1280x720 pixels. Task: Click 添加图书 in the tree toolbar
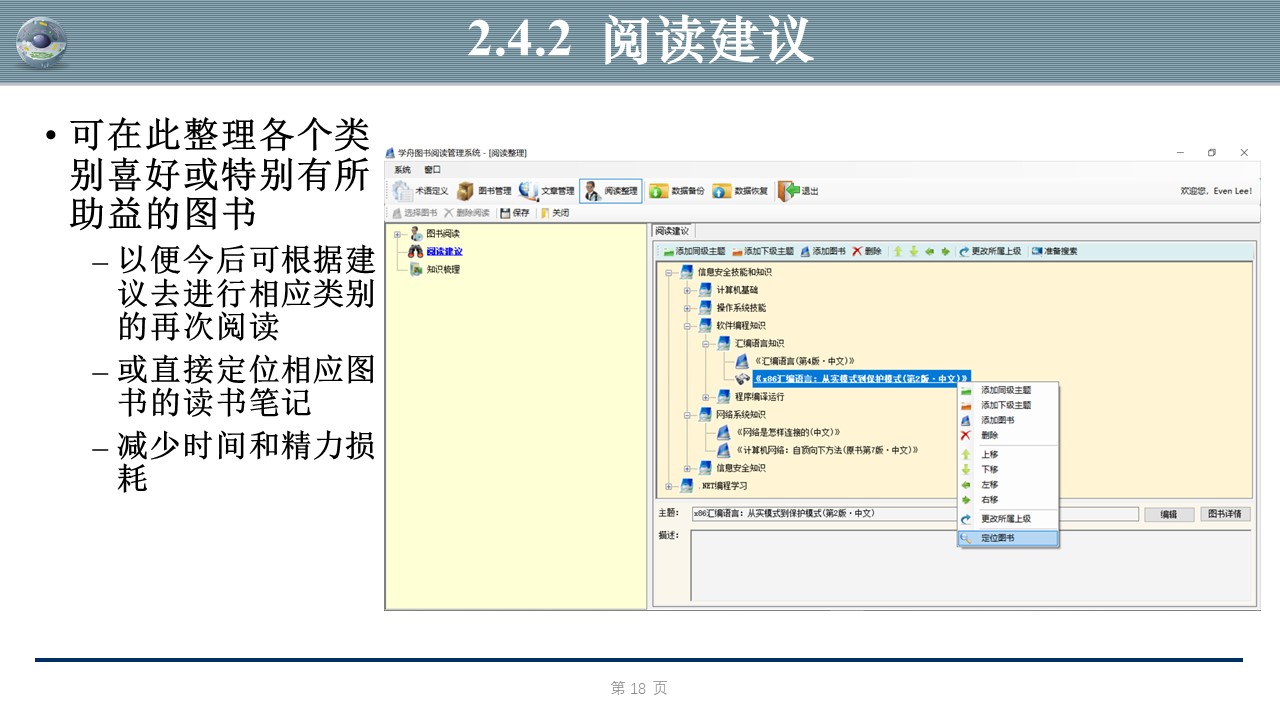823,251
